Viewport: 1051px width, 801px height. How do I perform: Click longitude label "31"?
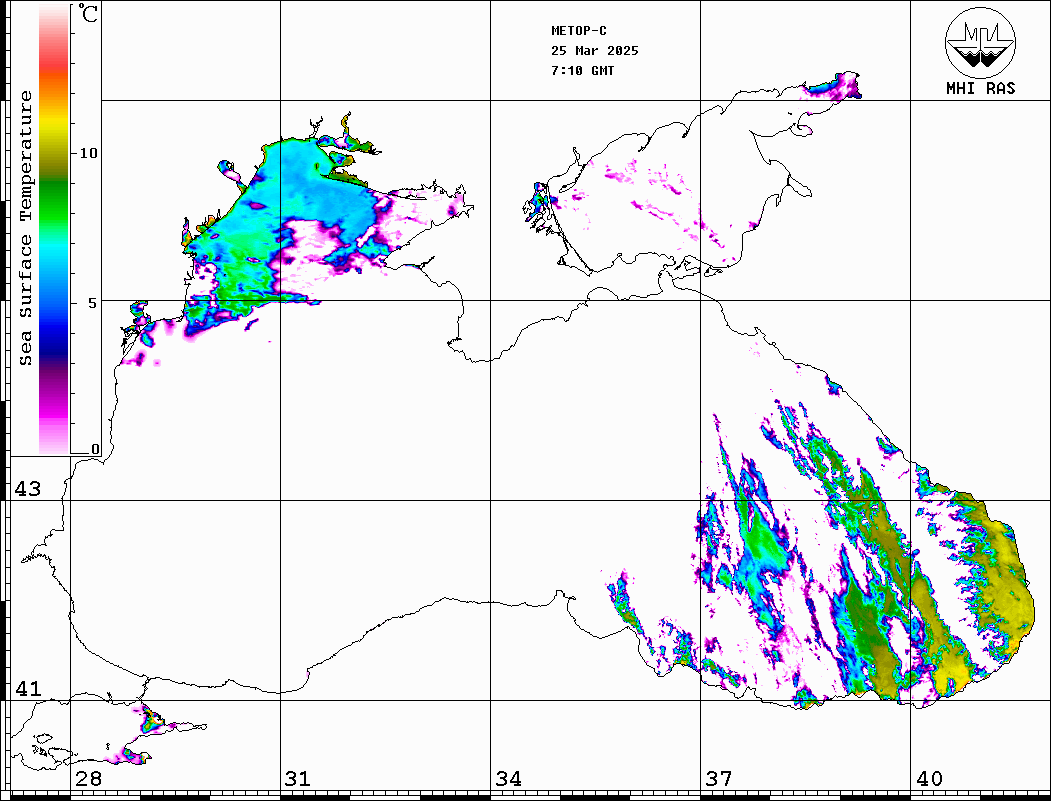[x=298, y=778]
